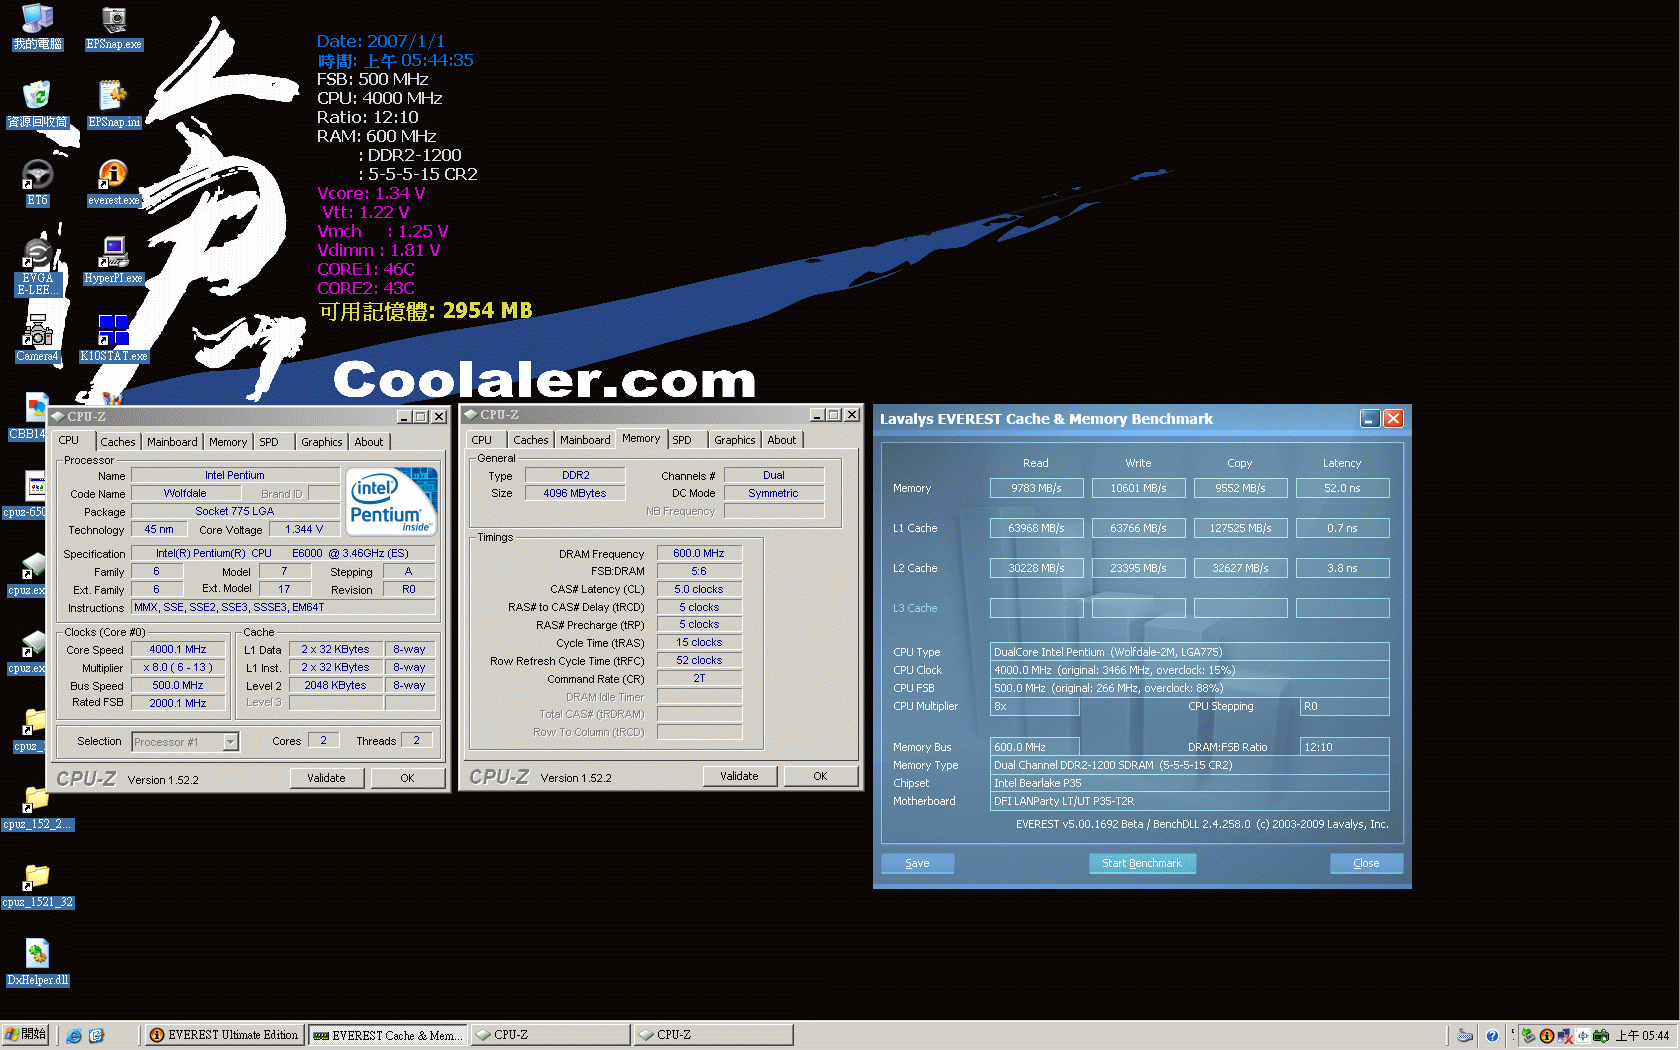Click OK in left CPU-Z window
Viewport: 1680px width, 1050px height.
pos(407,778)
